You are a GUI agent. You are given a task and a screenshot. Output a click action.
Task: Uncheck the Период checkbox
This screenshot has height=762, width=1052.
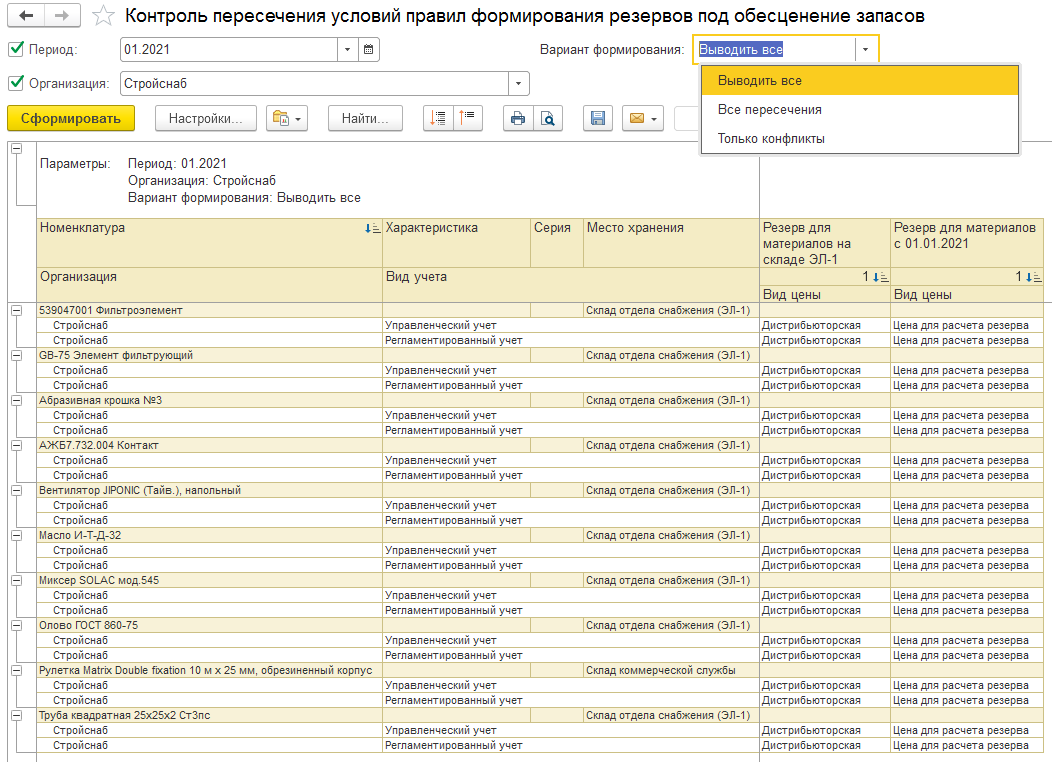click(x=15, y=49)
